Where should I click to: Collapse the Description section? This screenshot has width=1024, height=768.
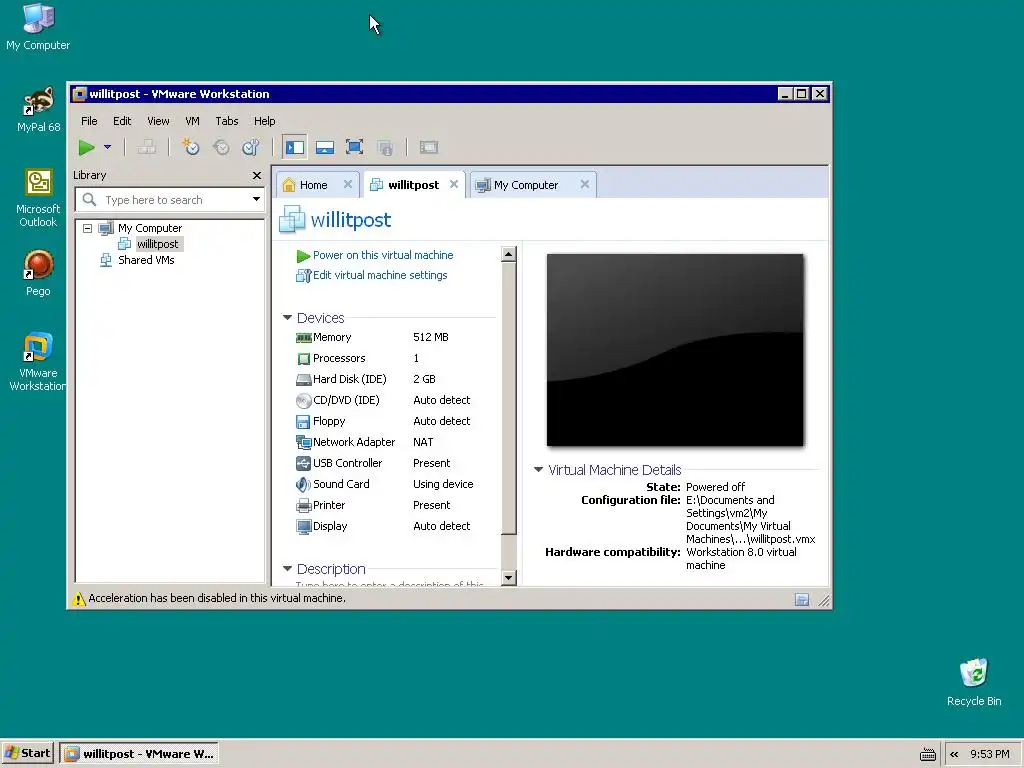click(287, 568)
